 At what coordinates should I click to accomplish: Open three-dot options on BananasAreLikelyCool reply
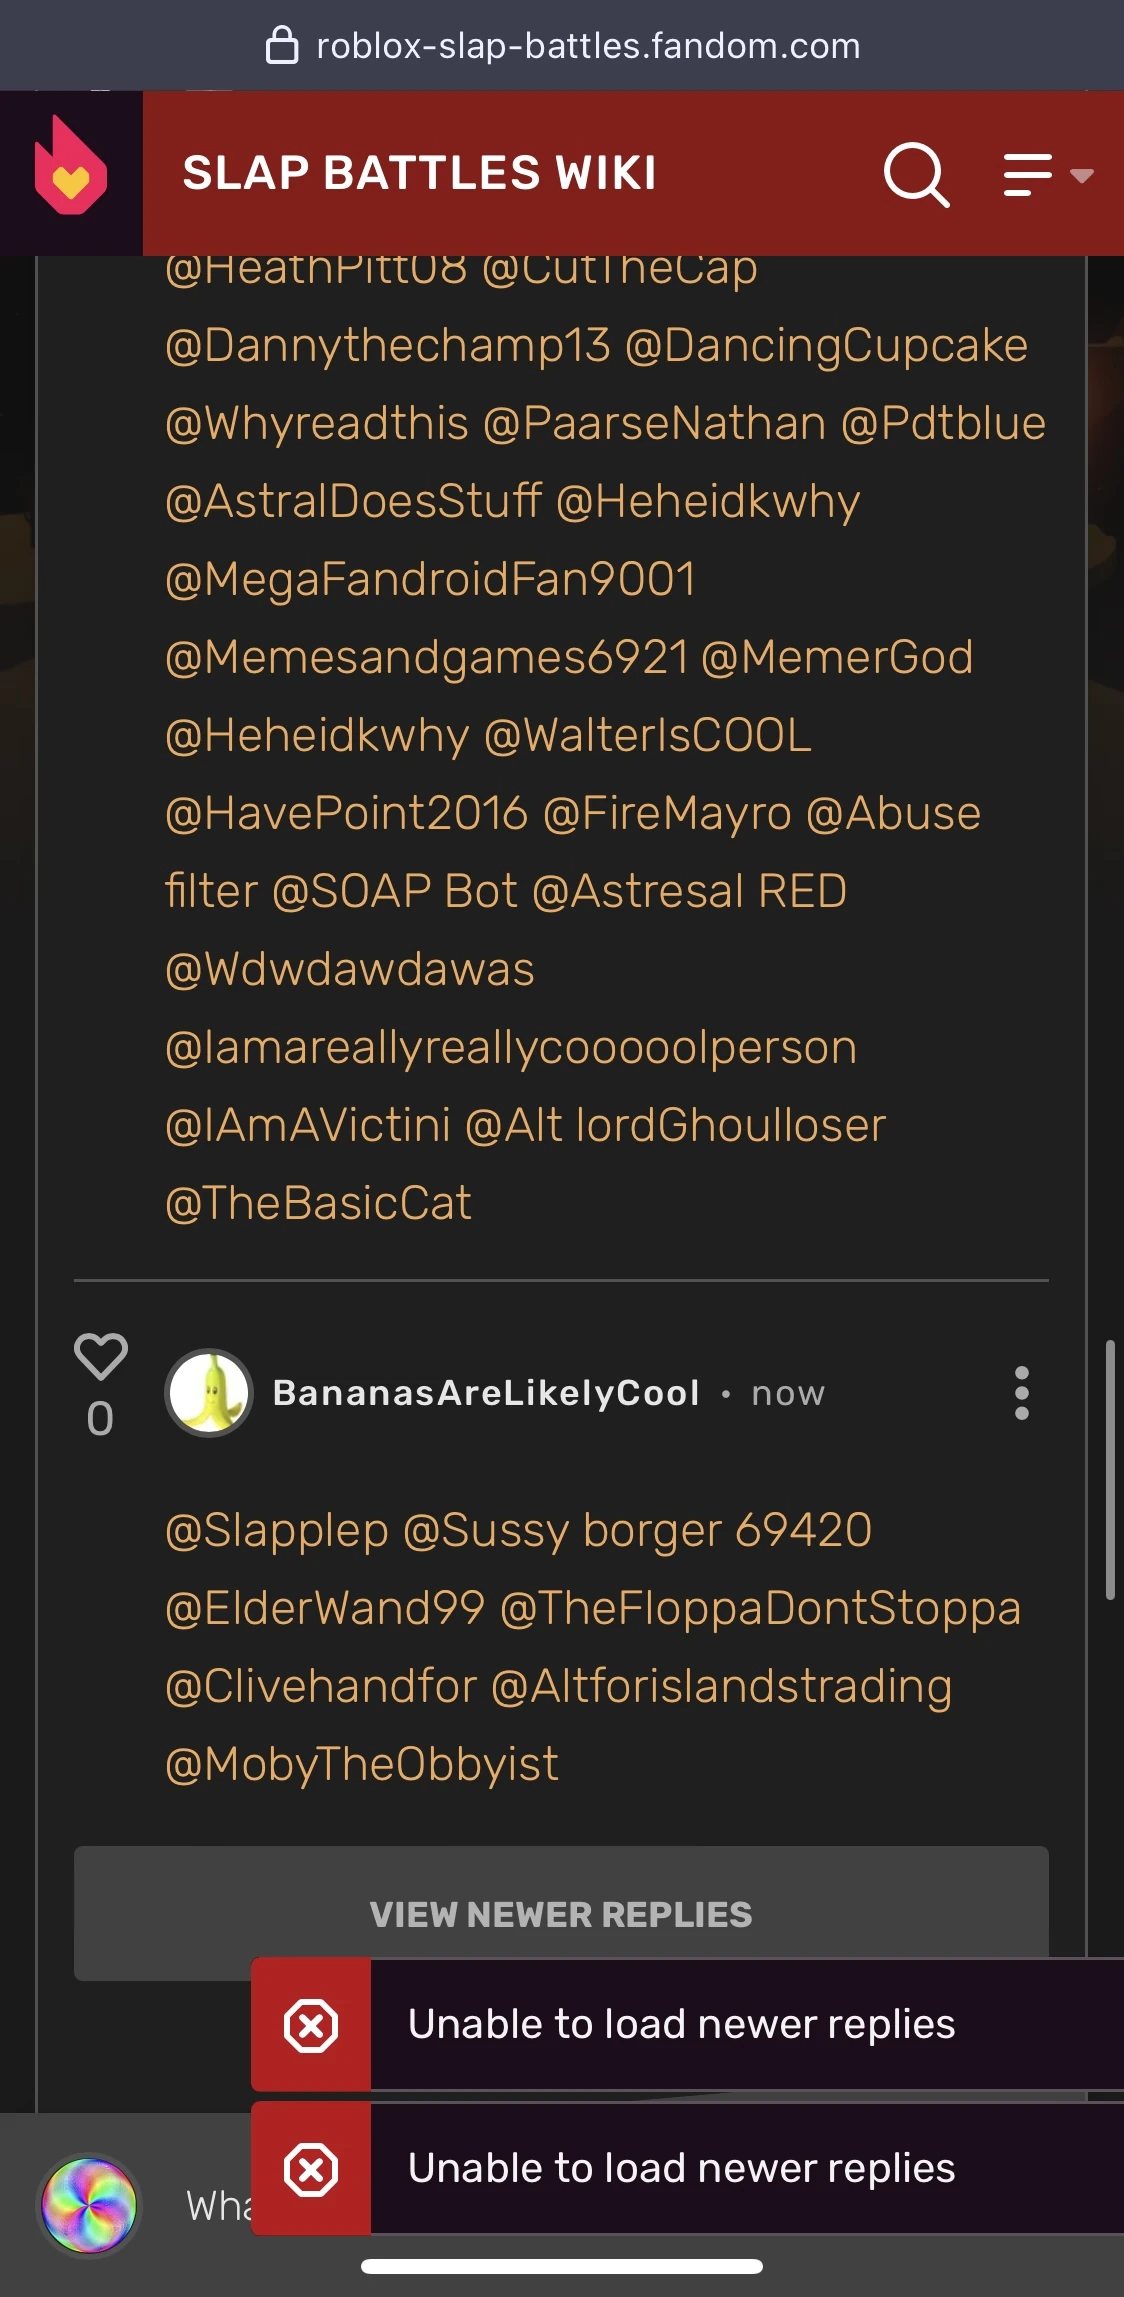[1021, 1393]
